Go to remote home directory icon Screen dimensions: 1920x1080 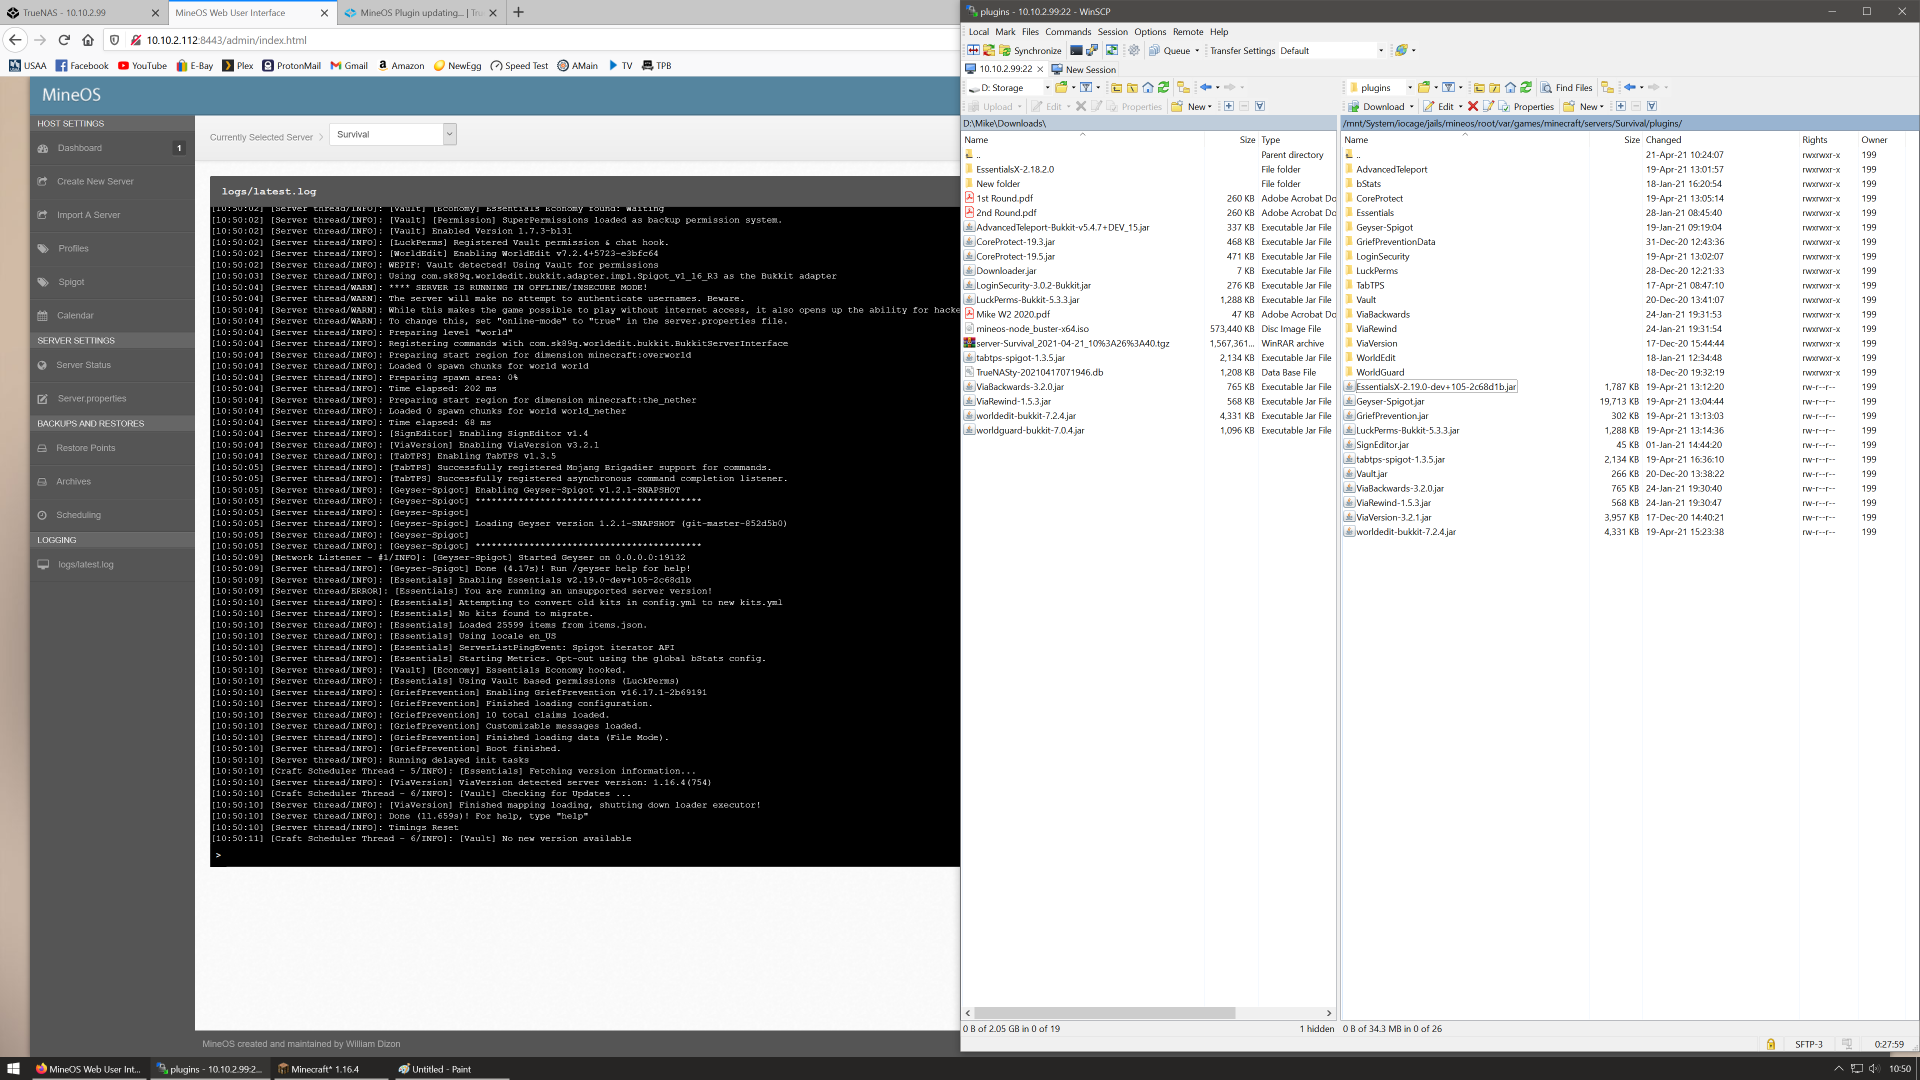click(x=1510, y=88)
